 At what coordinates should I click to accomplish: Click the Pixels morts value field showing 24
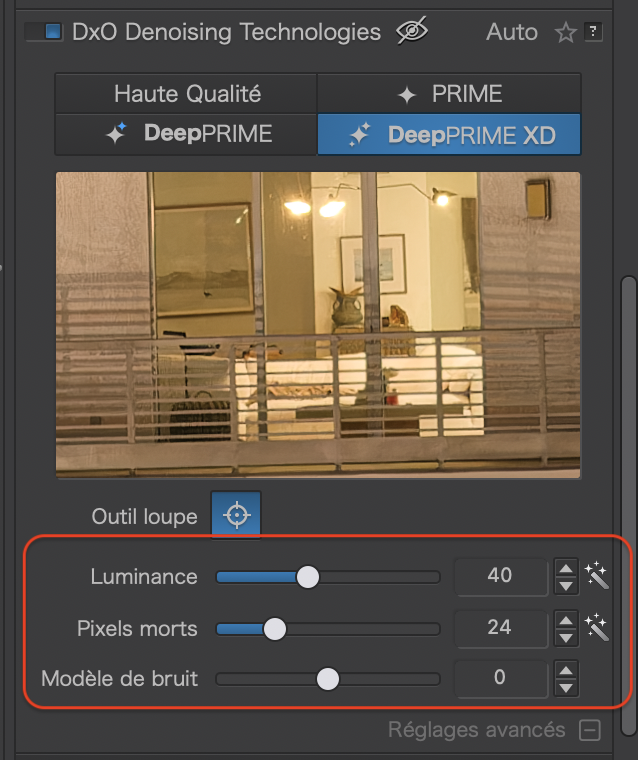(x=501, y=628)
